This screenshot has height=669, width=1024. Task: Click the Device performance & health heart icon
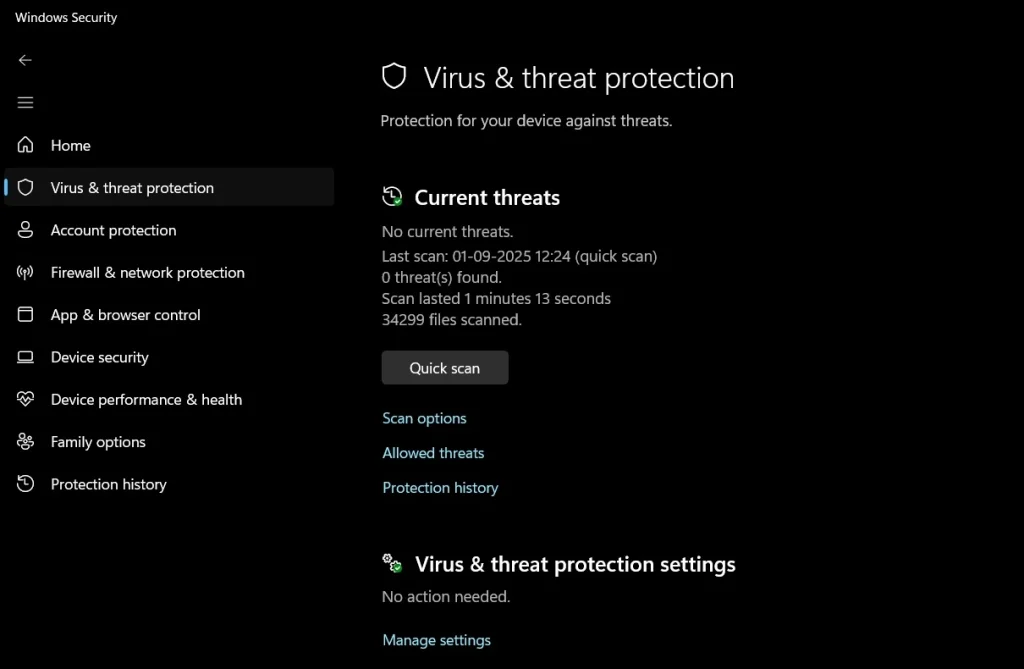point(25,399)
